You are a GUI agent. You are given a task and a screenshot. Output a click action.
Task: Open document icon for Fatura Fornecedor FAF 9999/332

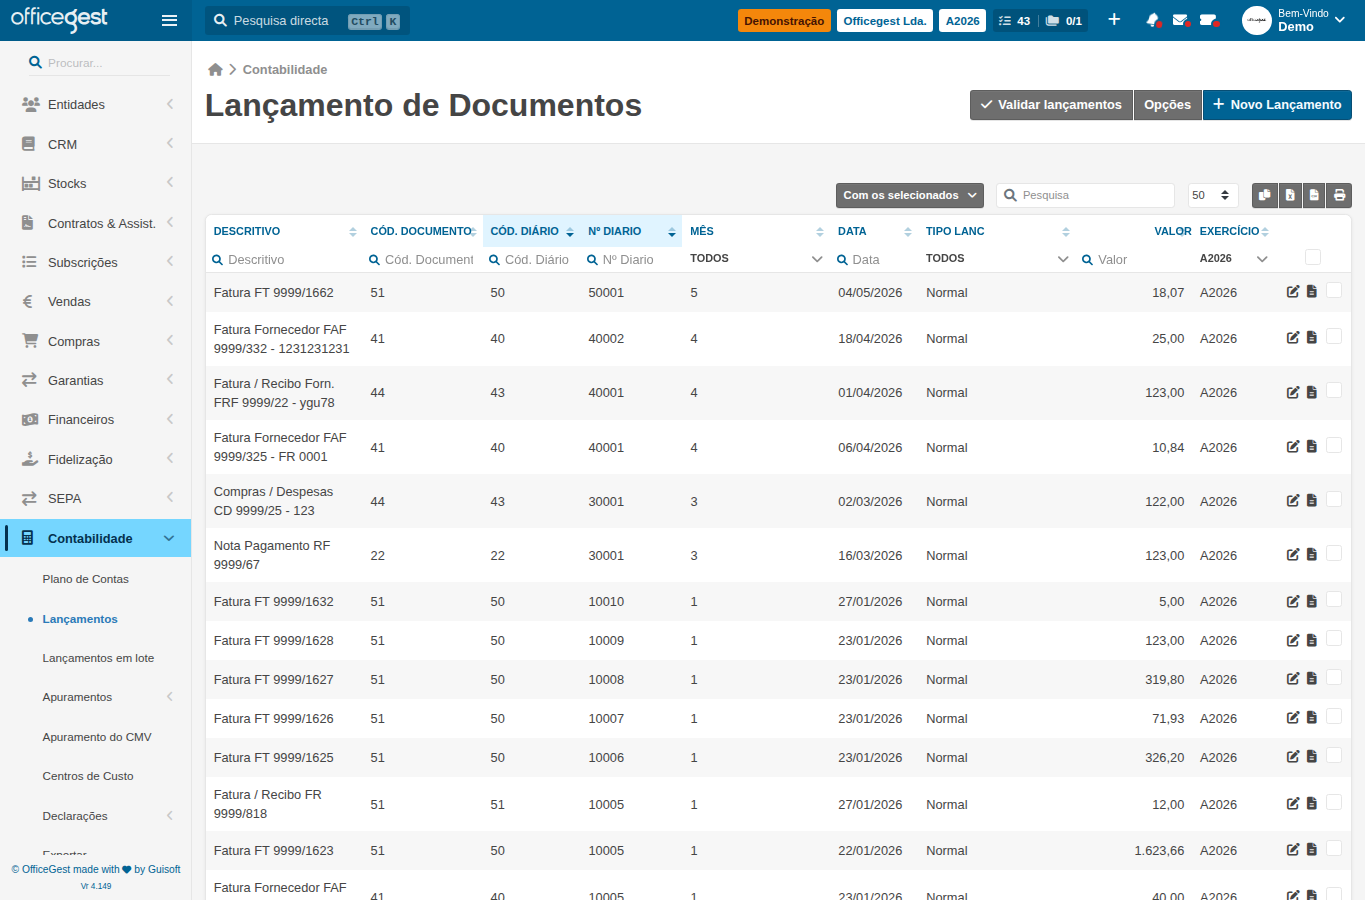[x=1312, y=338]
